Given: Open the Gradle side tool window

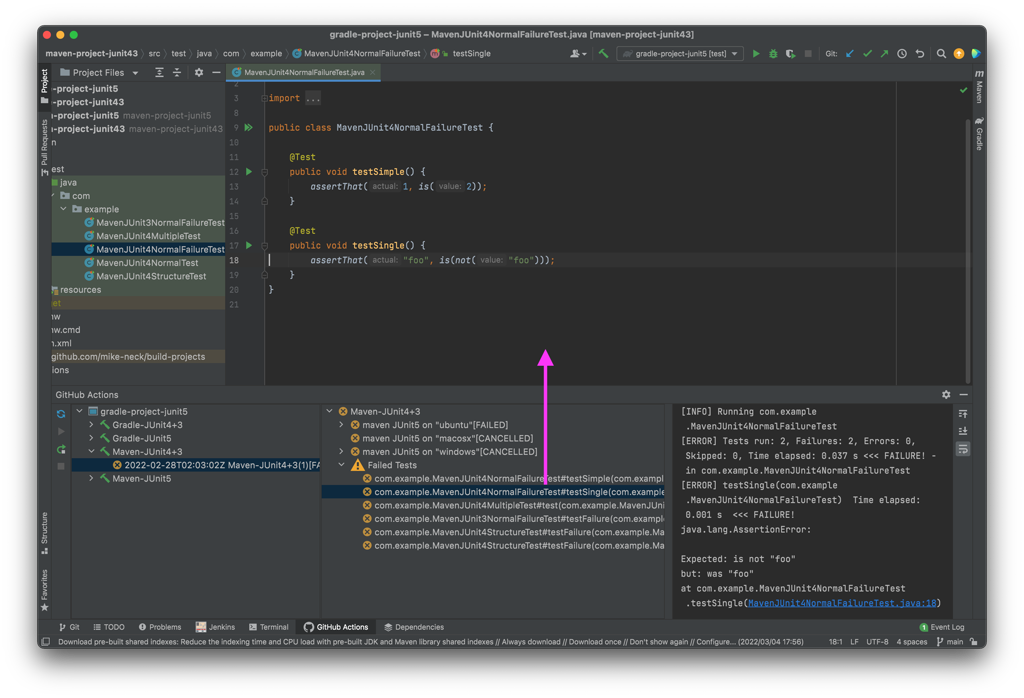Looking at the screenshot, I should point(979,134).
